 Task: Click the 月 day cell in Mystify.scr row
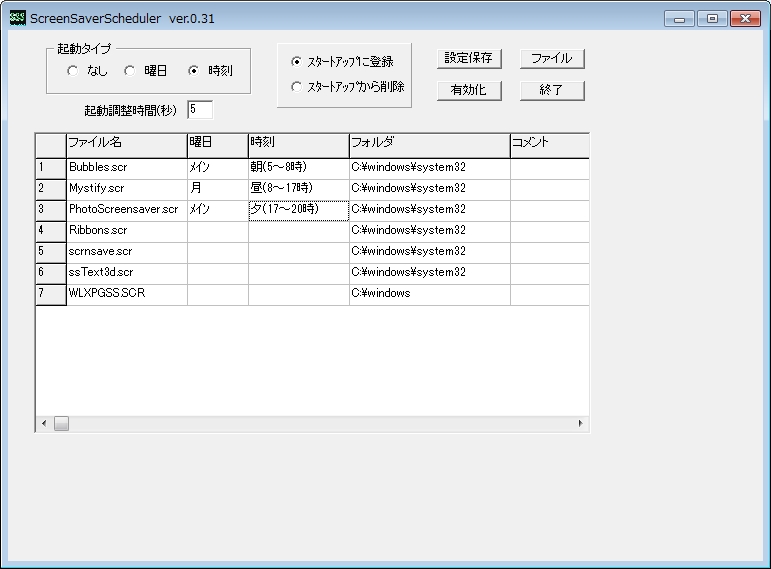pyautogui.click(x=218, y=190)
